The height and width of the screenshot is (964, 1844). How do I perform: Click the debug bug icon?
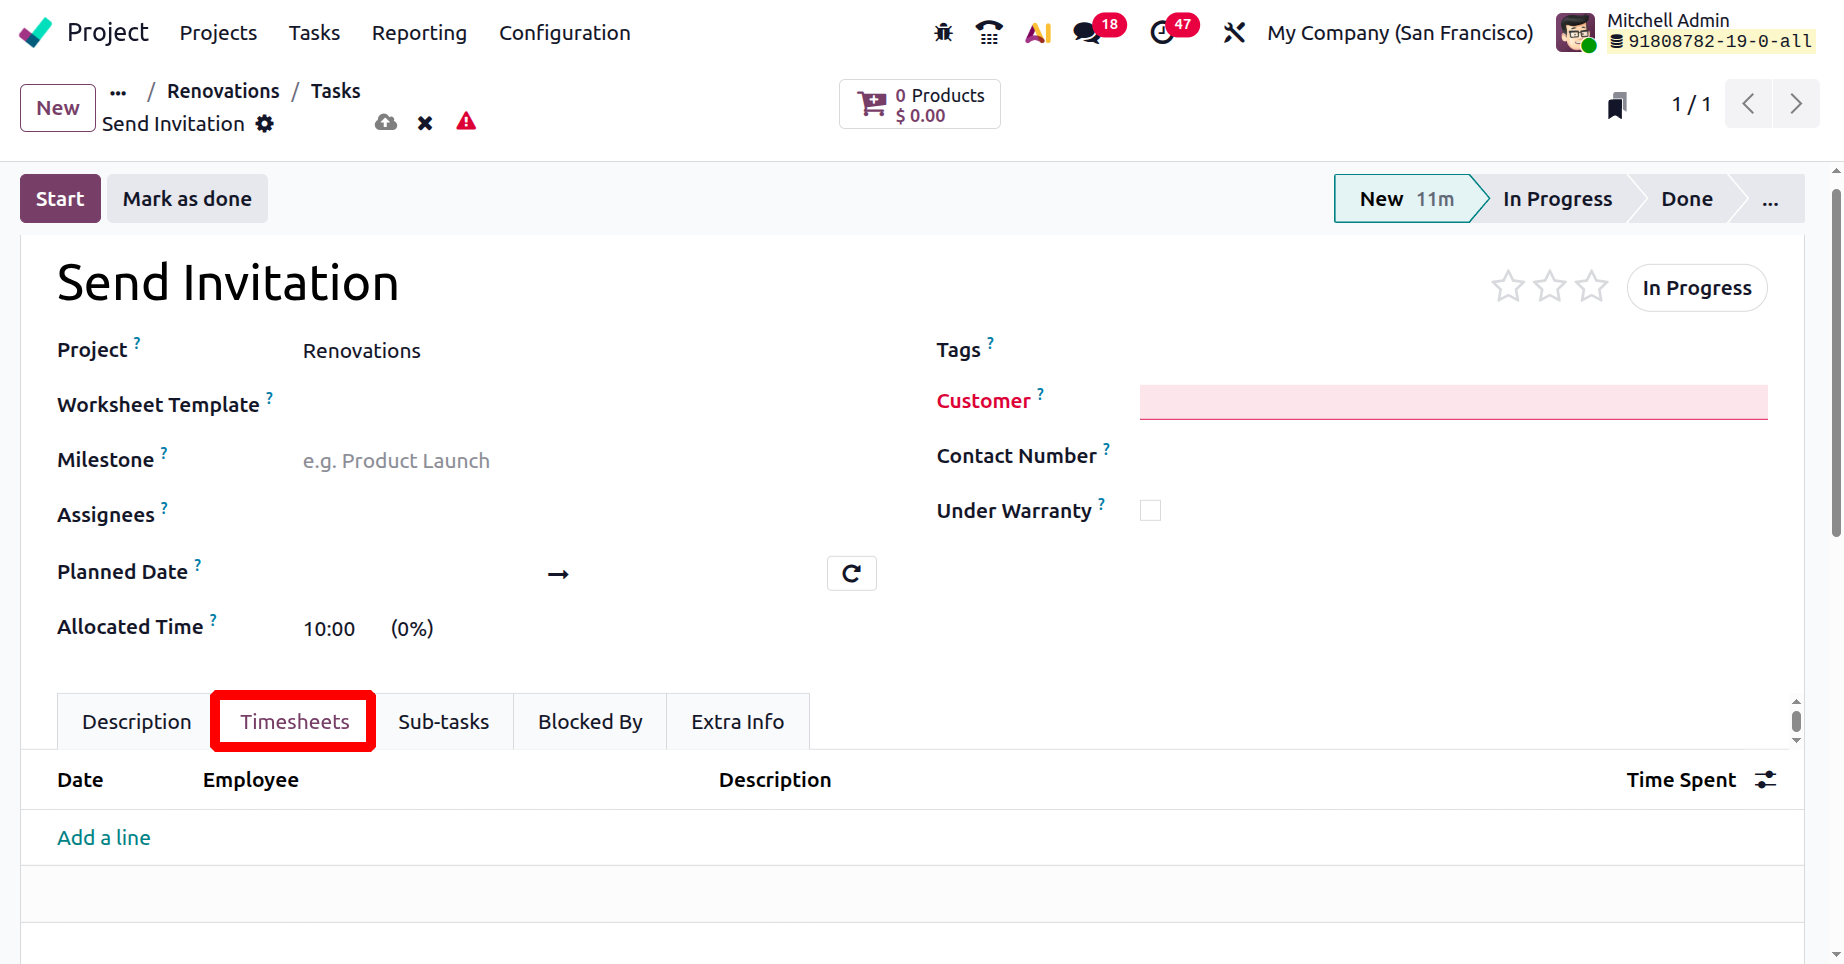[943, 33]
